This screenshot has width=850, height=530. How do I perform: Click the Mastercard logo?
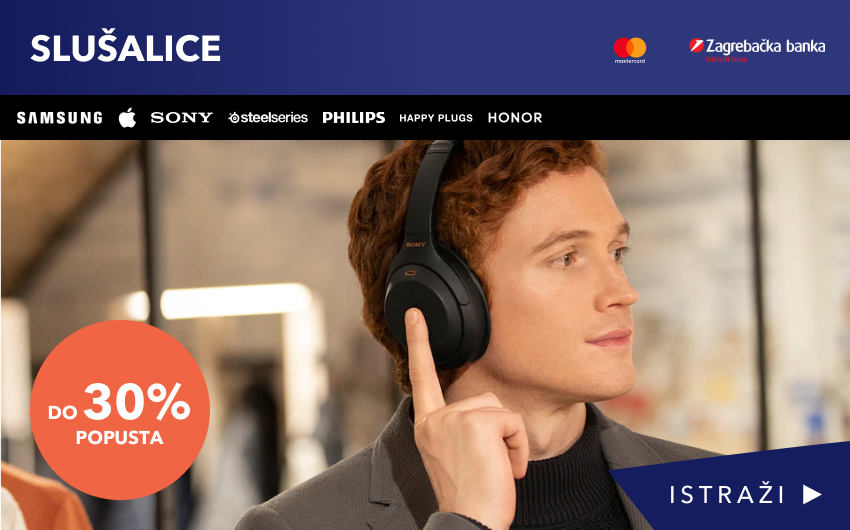pyautogui.click(x=630, y=50)
